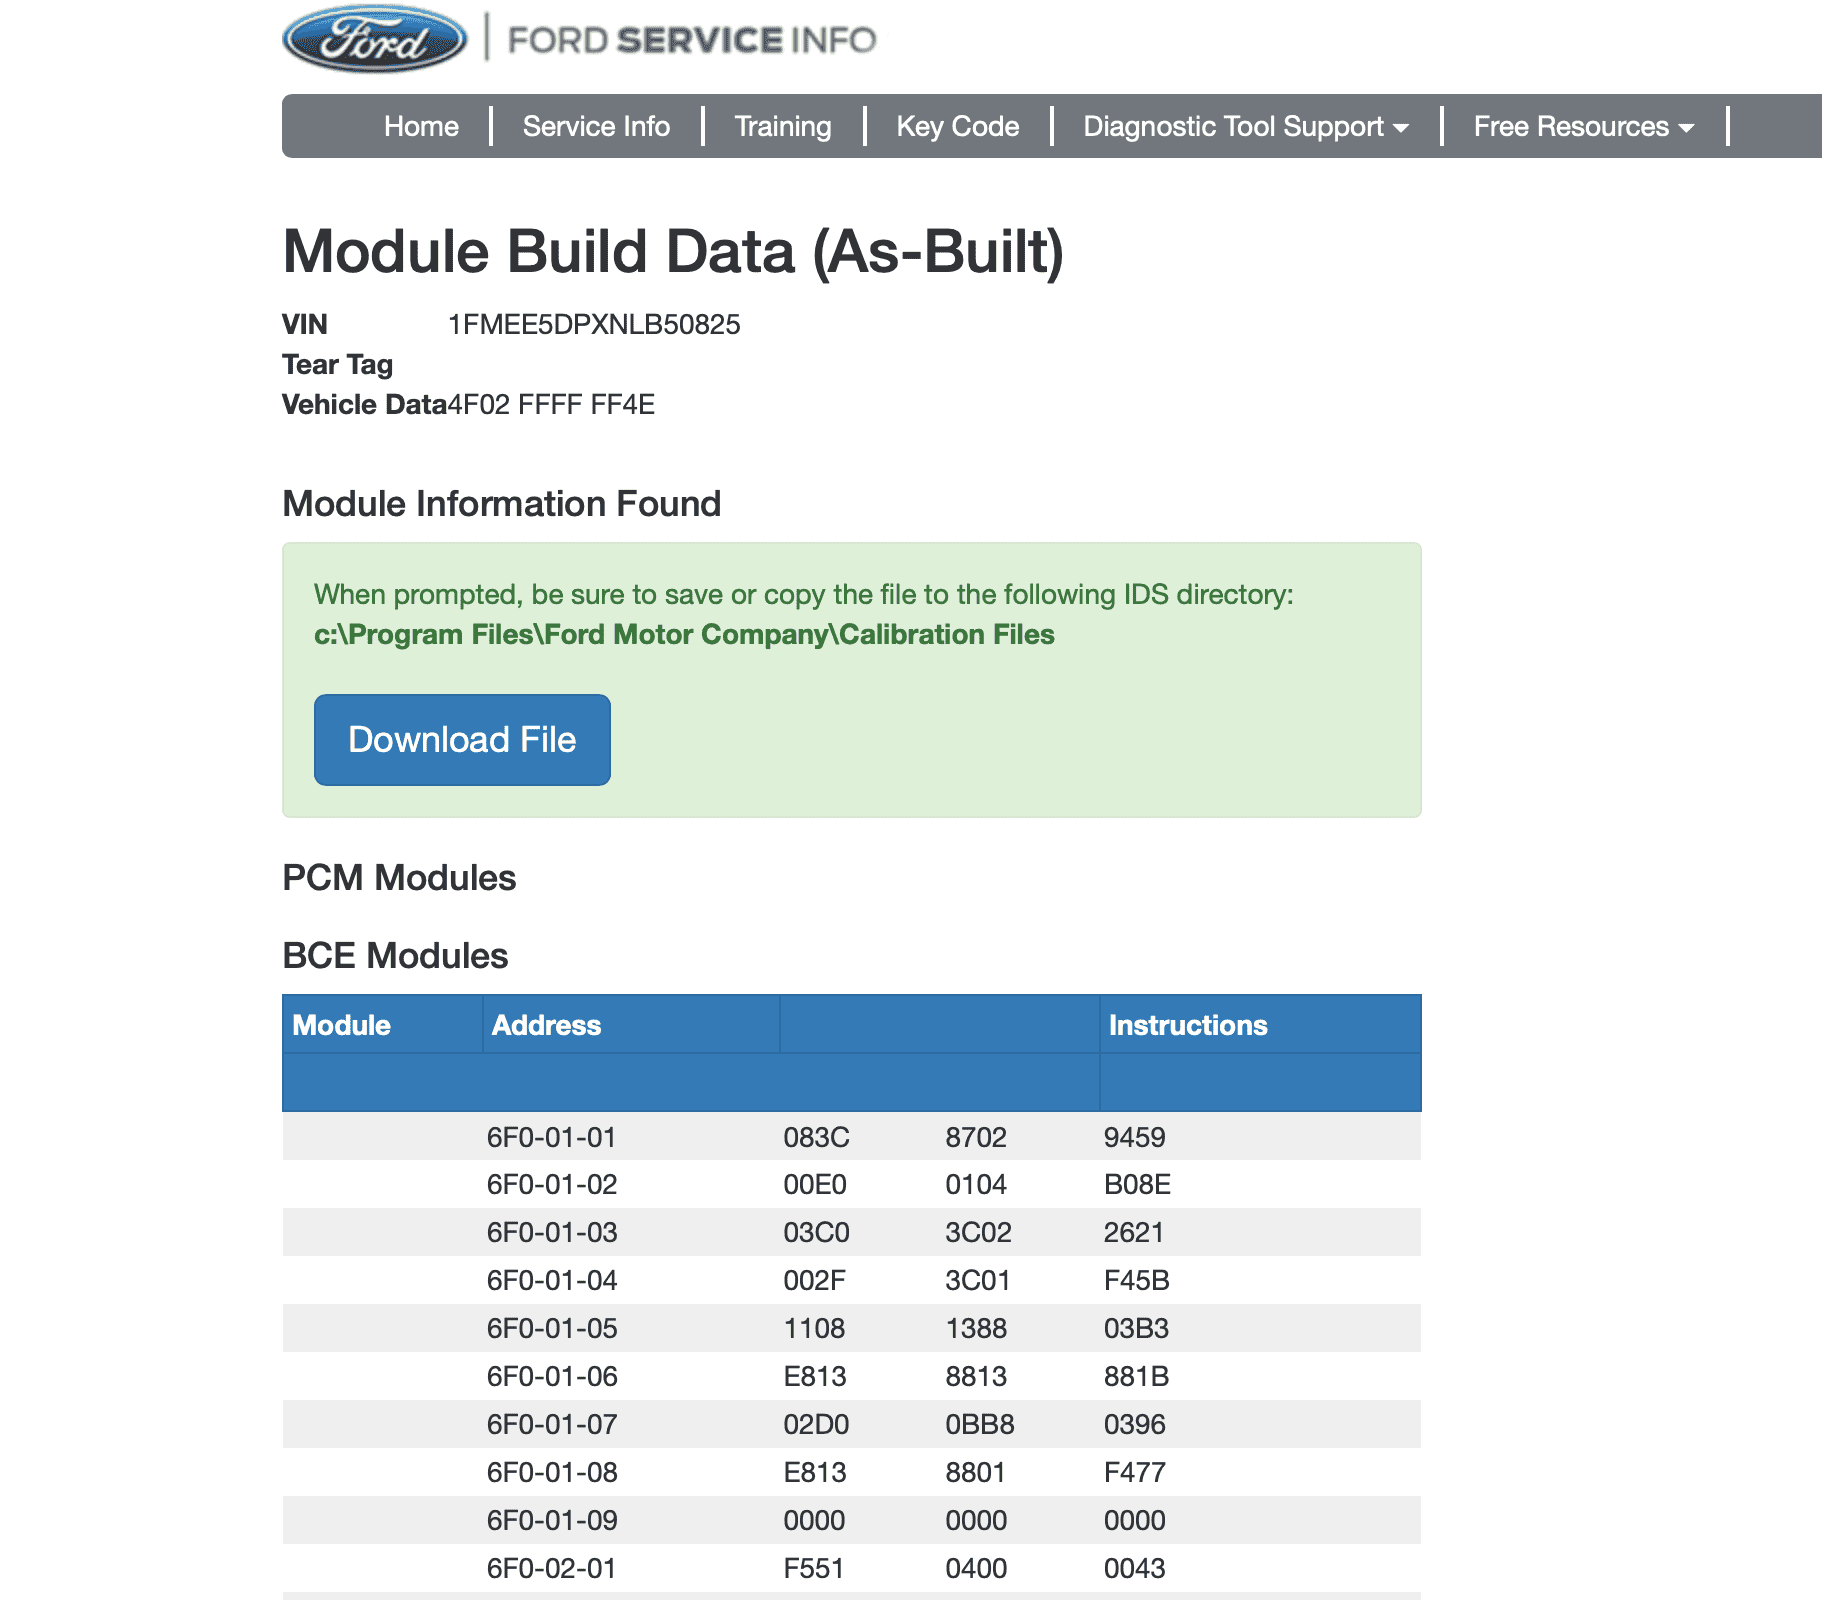Click value 0396 in row 6F0-01-07
1822x1600 pixels.
1135,1425
